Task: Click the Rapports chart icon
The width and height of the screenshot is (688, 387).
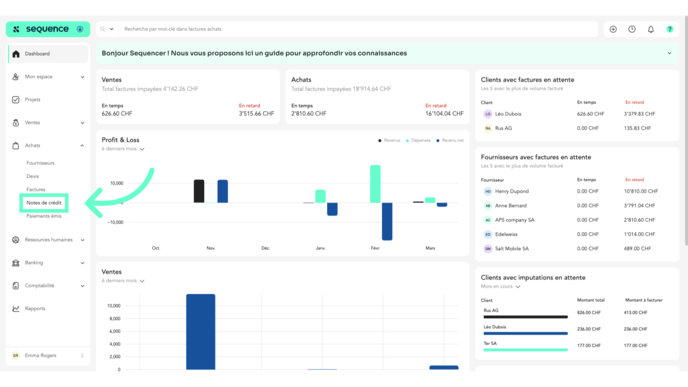Action: tap(16, 309)
